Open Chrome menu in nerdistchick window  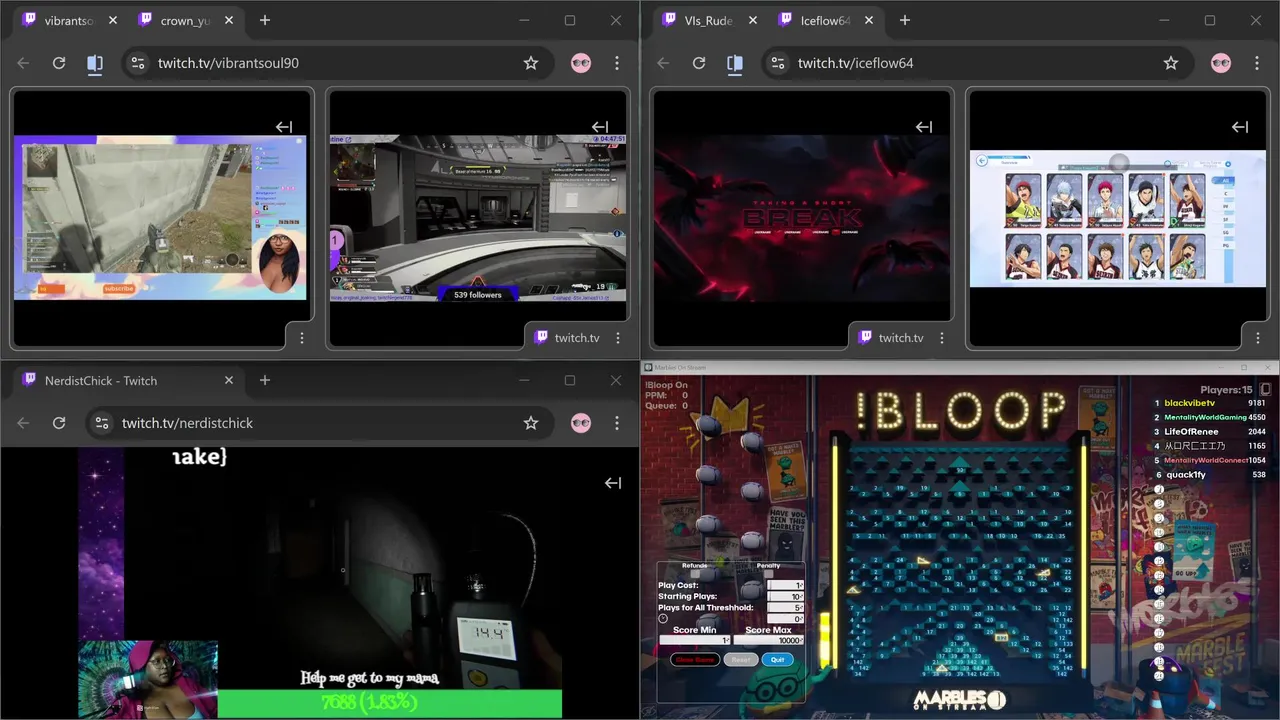tap(617, 423)
